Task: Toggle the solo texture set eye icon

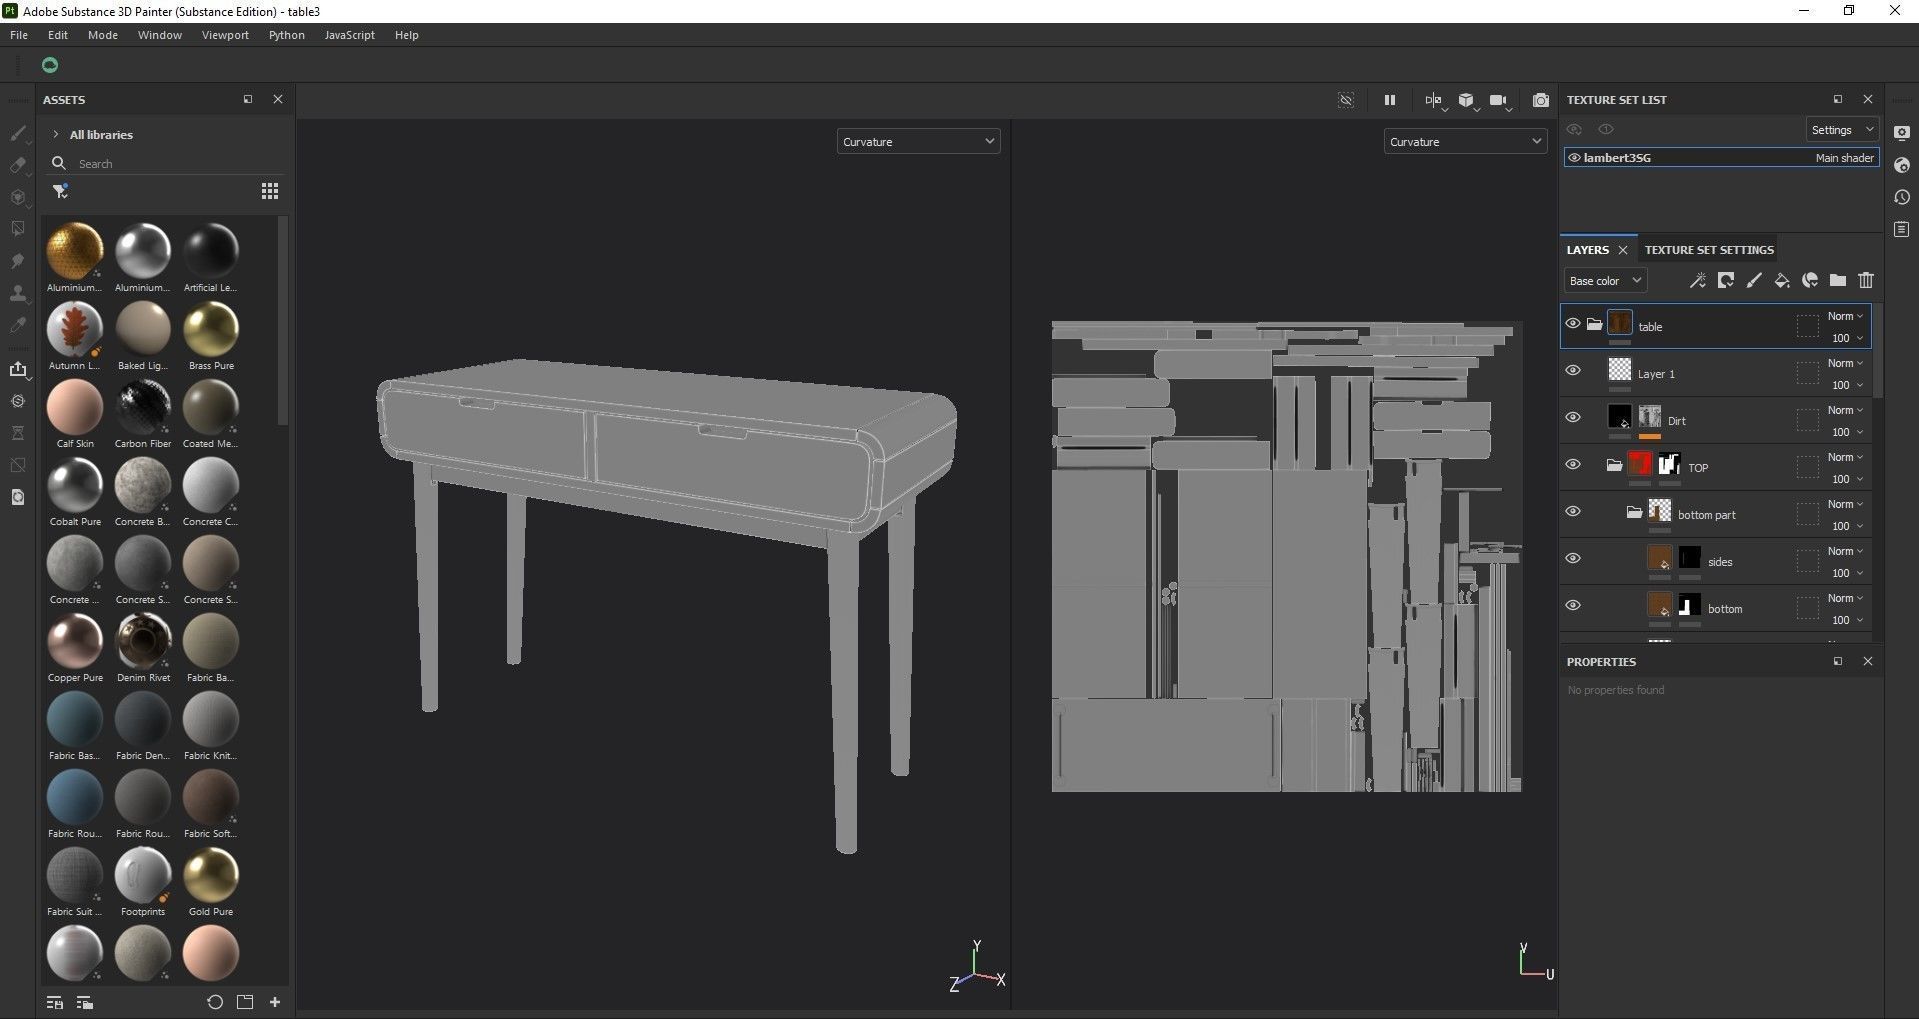Action: [x=1606, y=130]
